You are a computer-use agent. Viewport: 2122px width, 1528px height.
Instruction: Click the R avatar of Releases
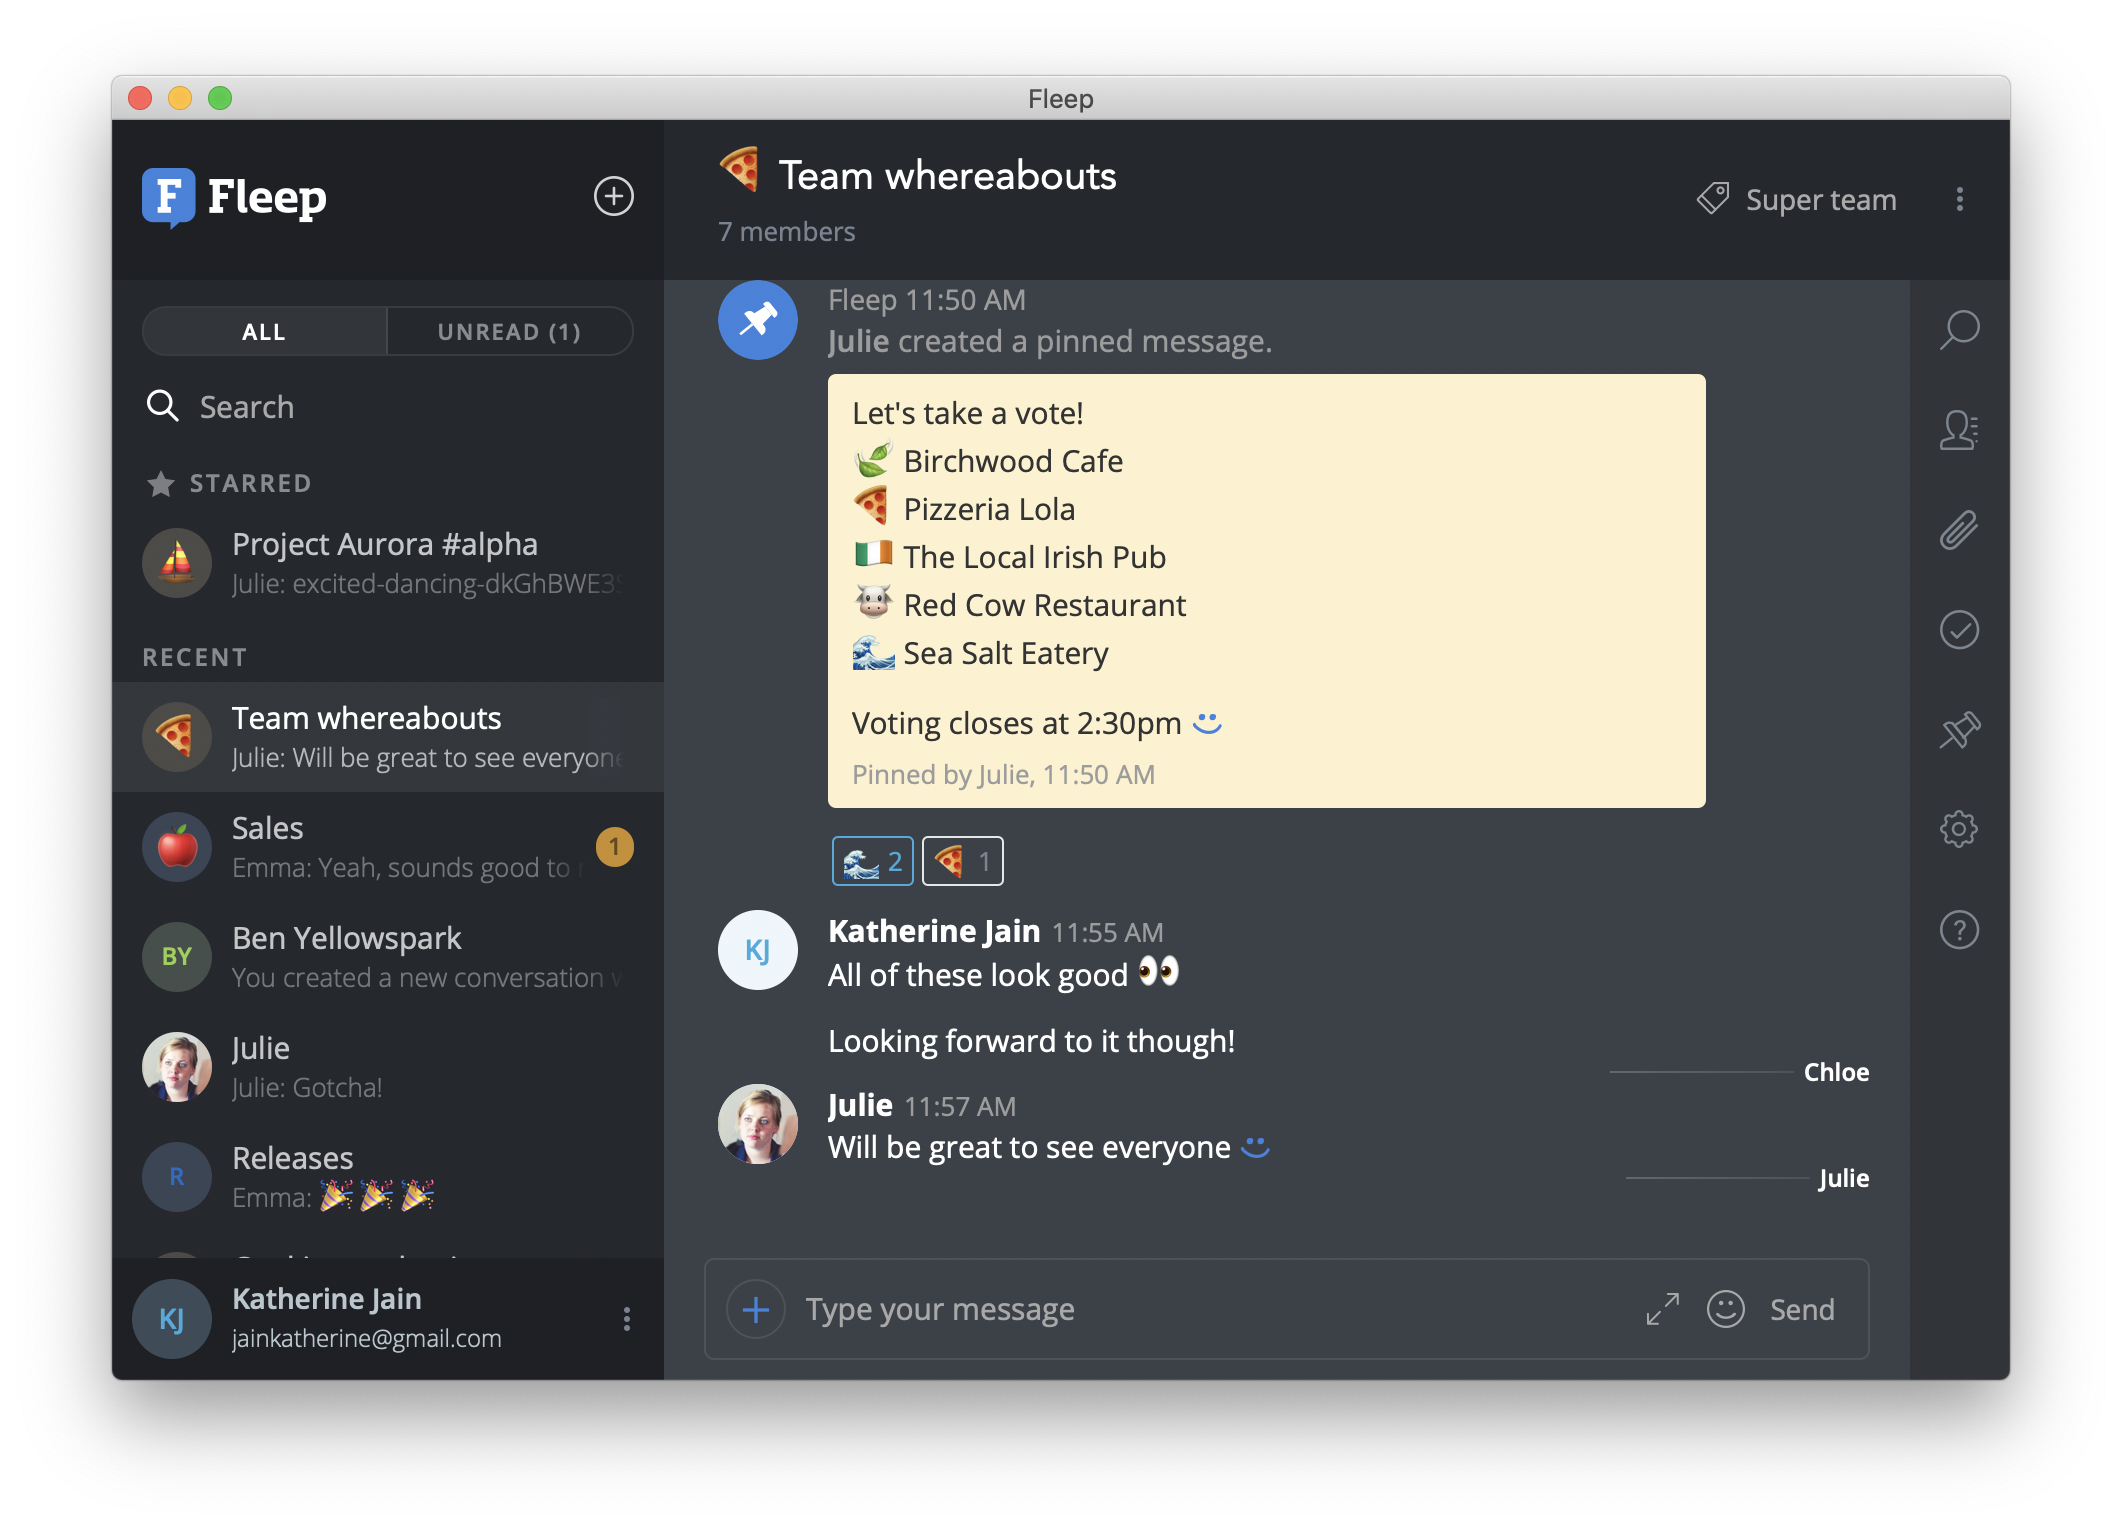(x=177, y=1177)
